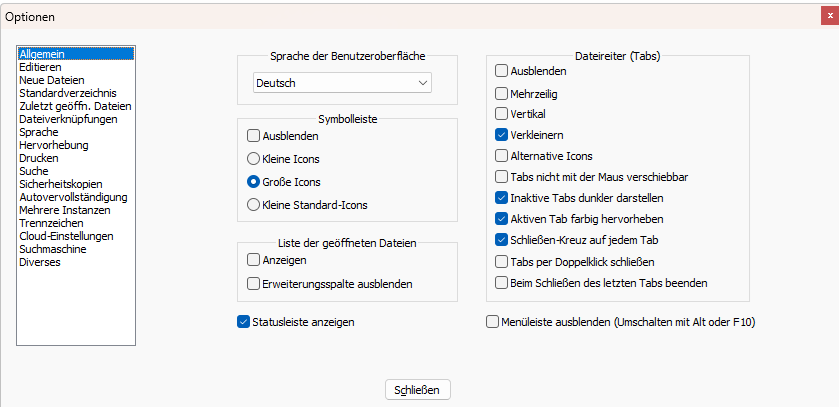Enable Mehrzeilig tabs option
This screenshot has height=407, width=839.
tap(501, 93)
